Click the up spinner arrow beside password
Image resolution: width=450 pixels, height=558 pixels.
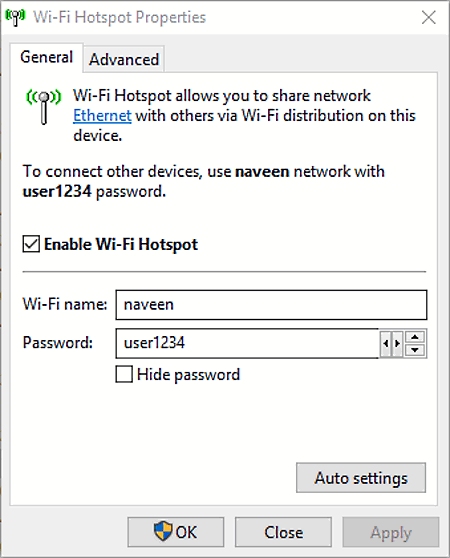click(415, 337)
